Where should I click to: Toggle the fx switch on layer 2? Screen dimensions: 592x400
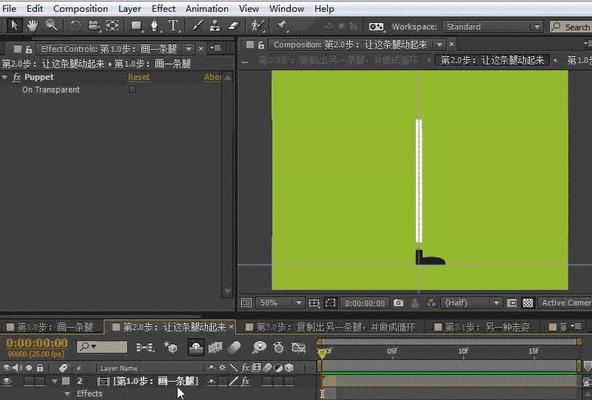click(245, 381)
